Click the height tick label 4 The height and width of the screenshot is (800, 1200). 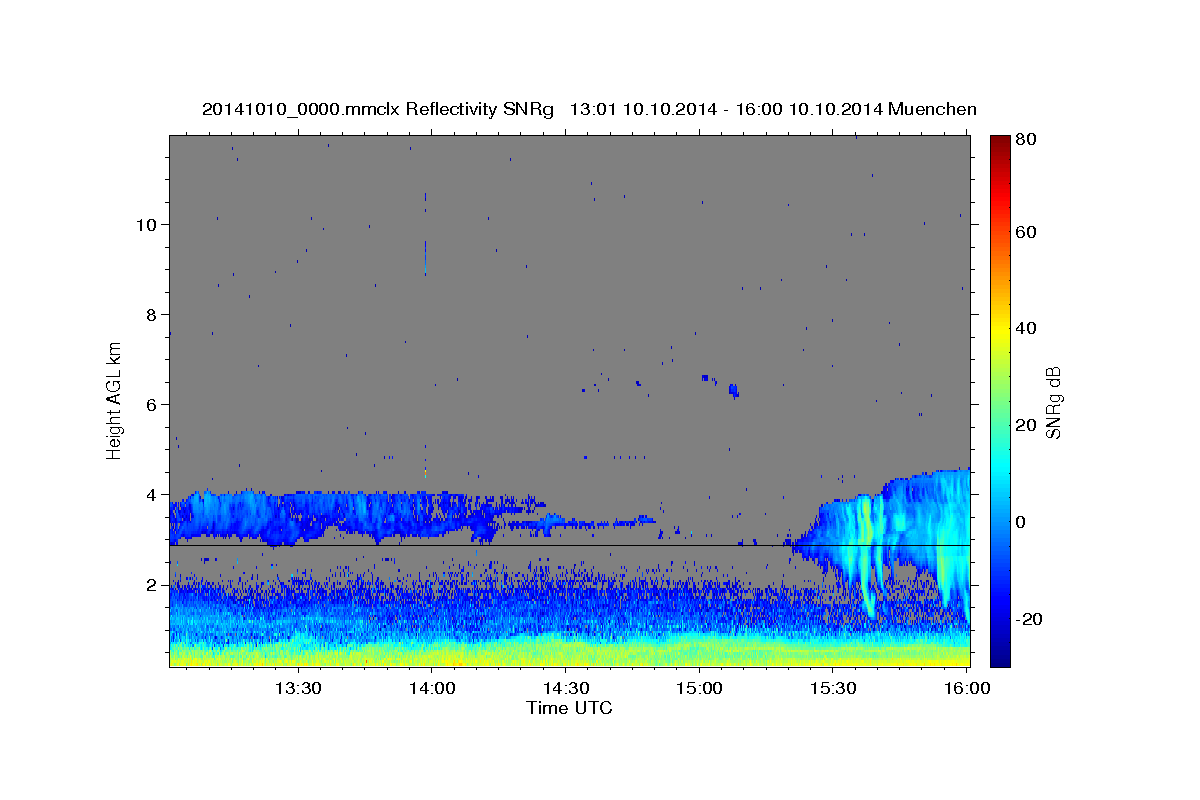pyautogui.click(x=150, y=494)
